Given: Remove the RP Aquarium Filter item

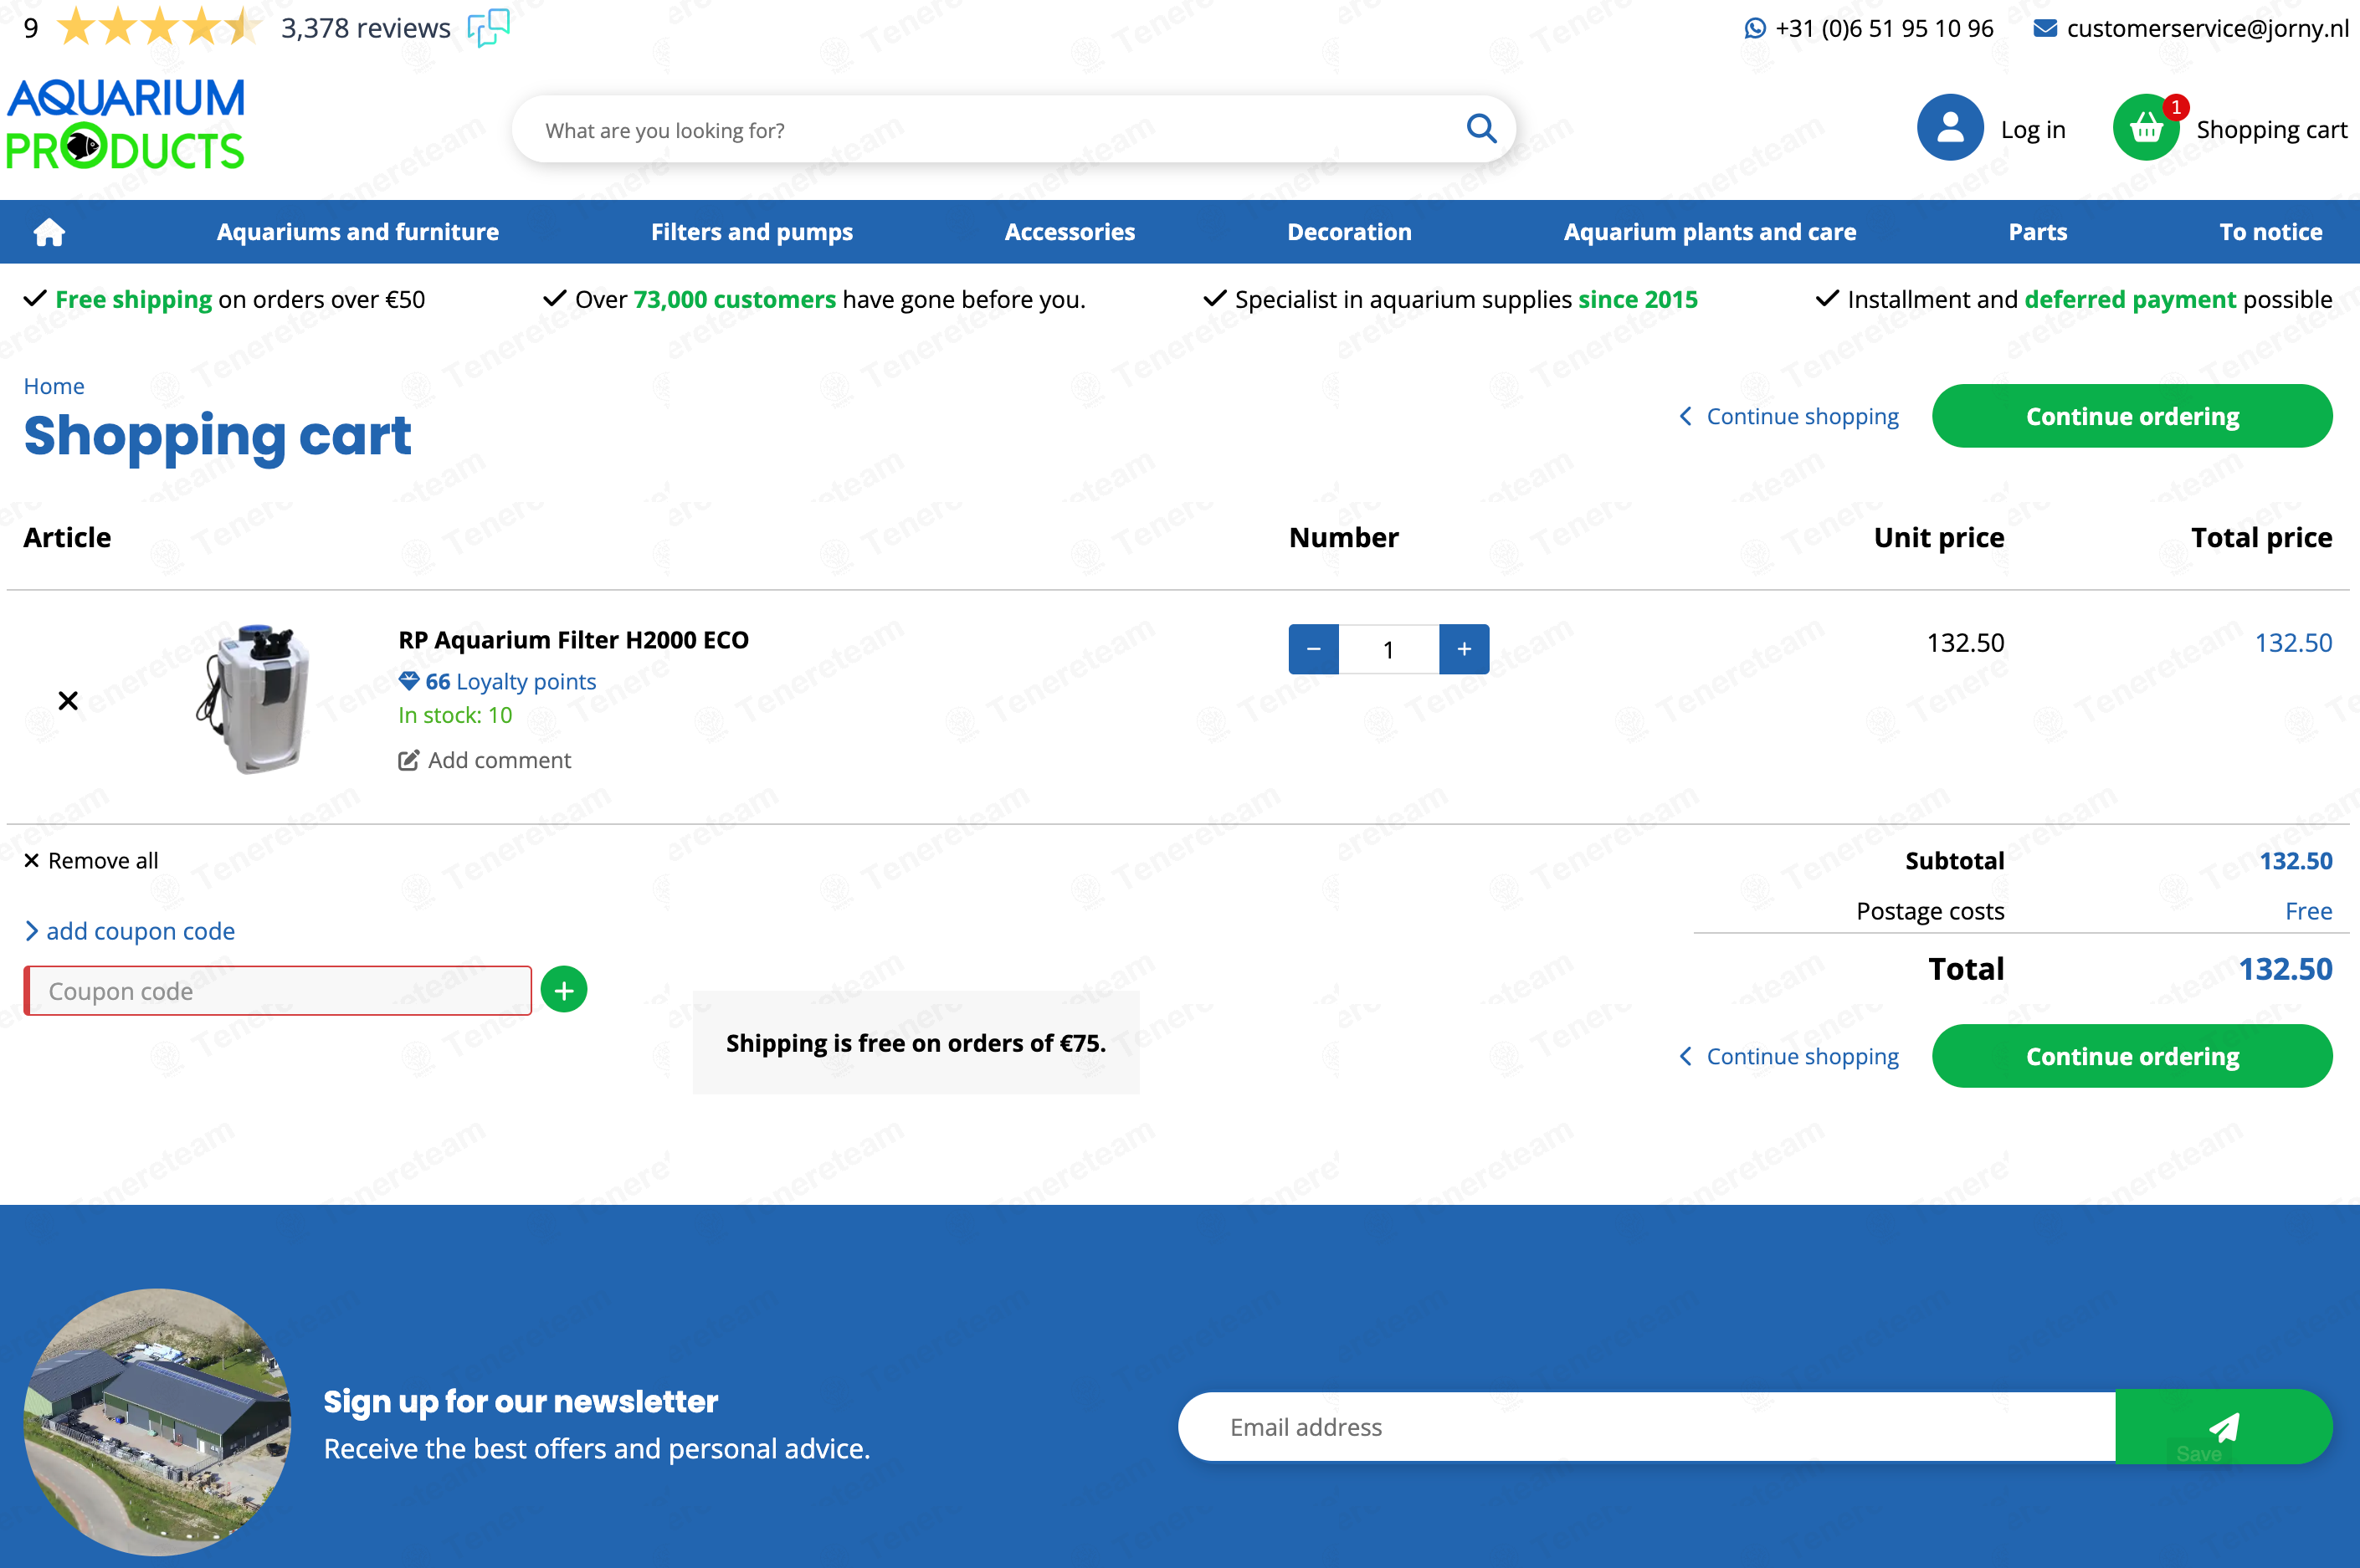Looking at the screenshot, I should tap(68, 700).
